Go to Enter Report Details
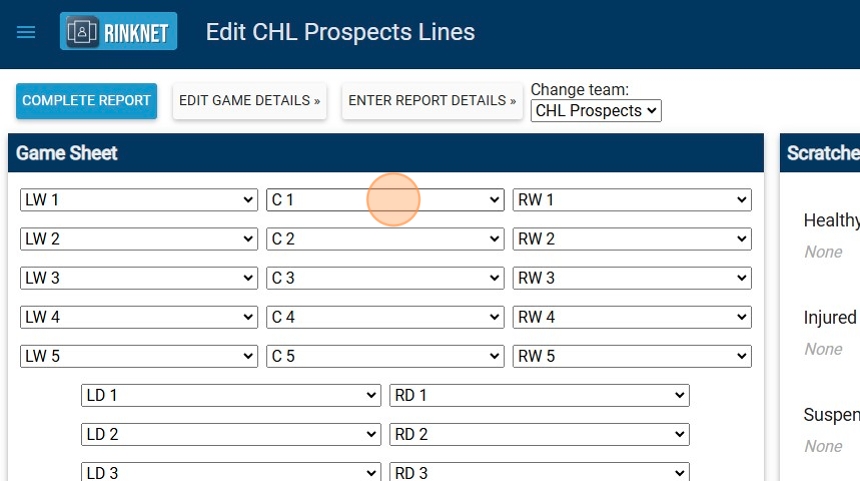This screenshot has height=481, width=860. coord(432,101)
